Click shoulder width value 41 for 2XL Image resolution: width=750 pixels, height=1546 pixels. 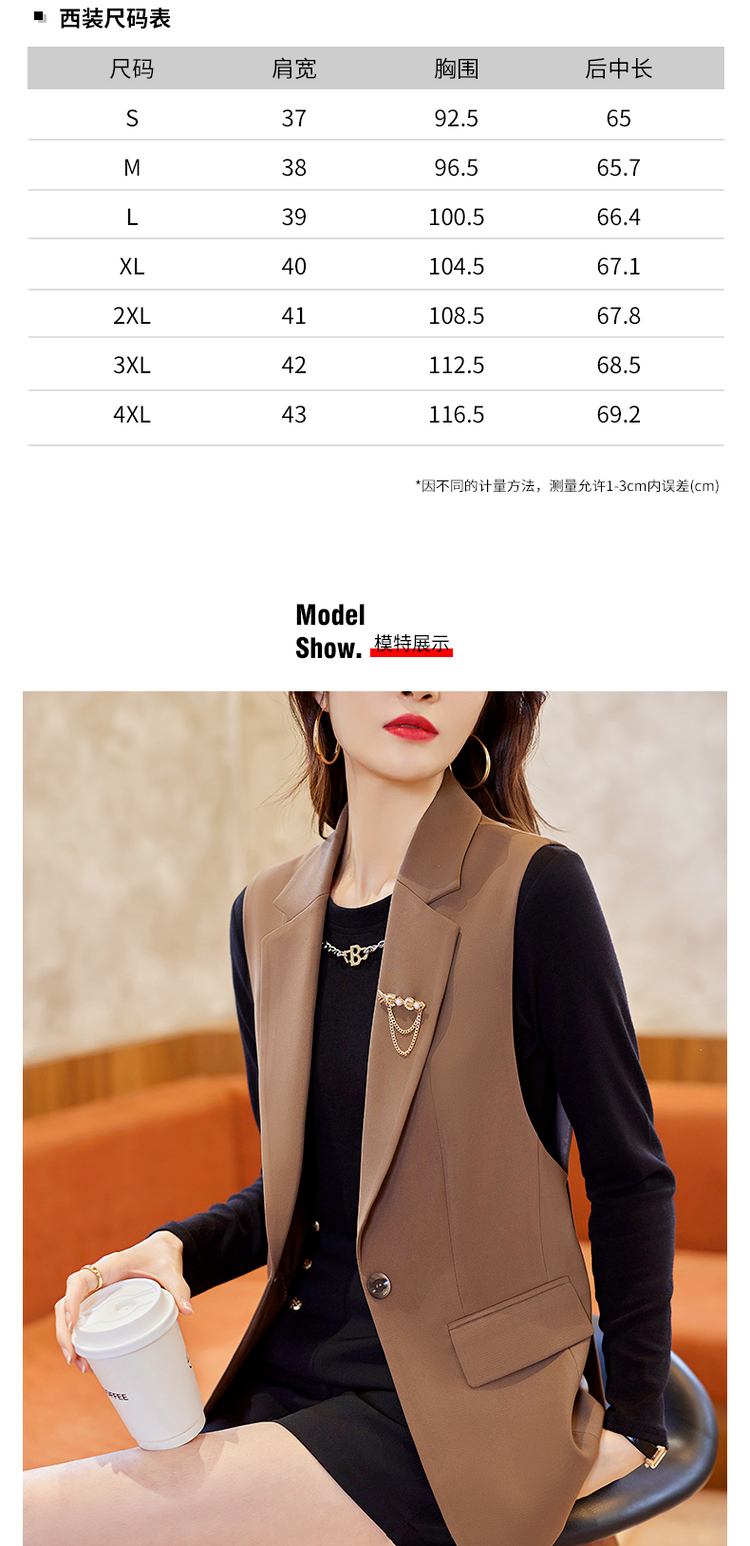point(294,316)
